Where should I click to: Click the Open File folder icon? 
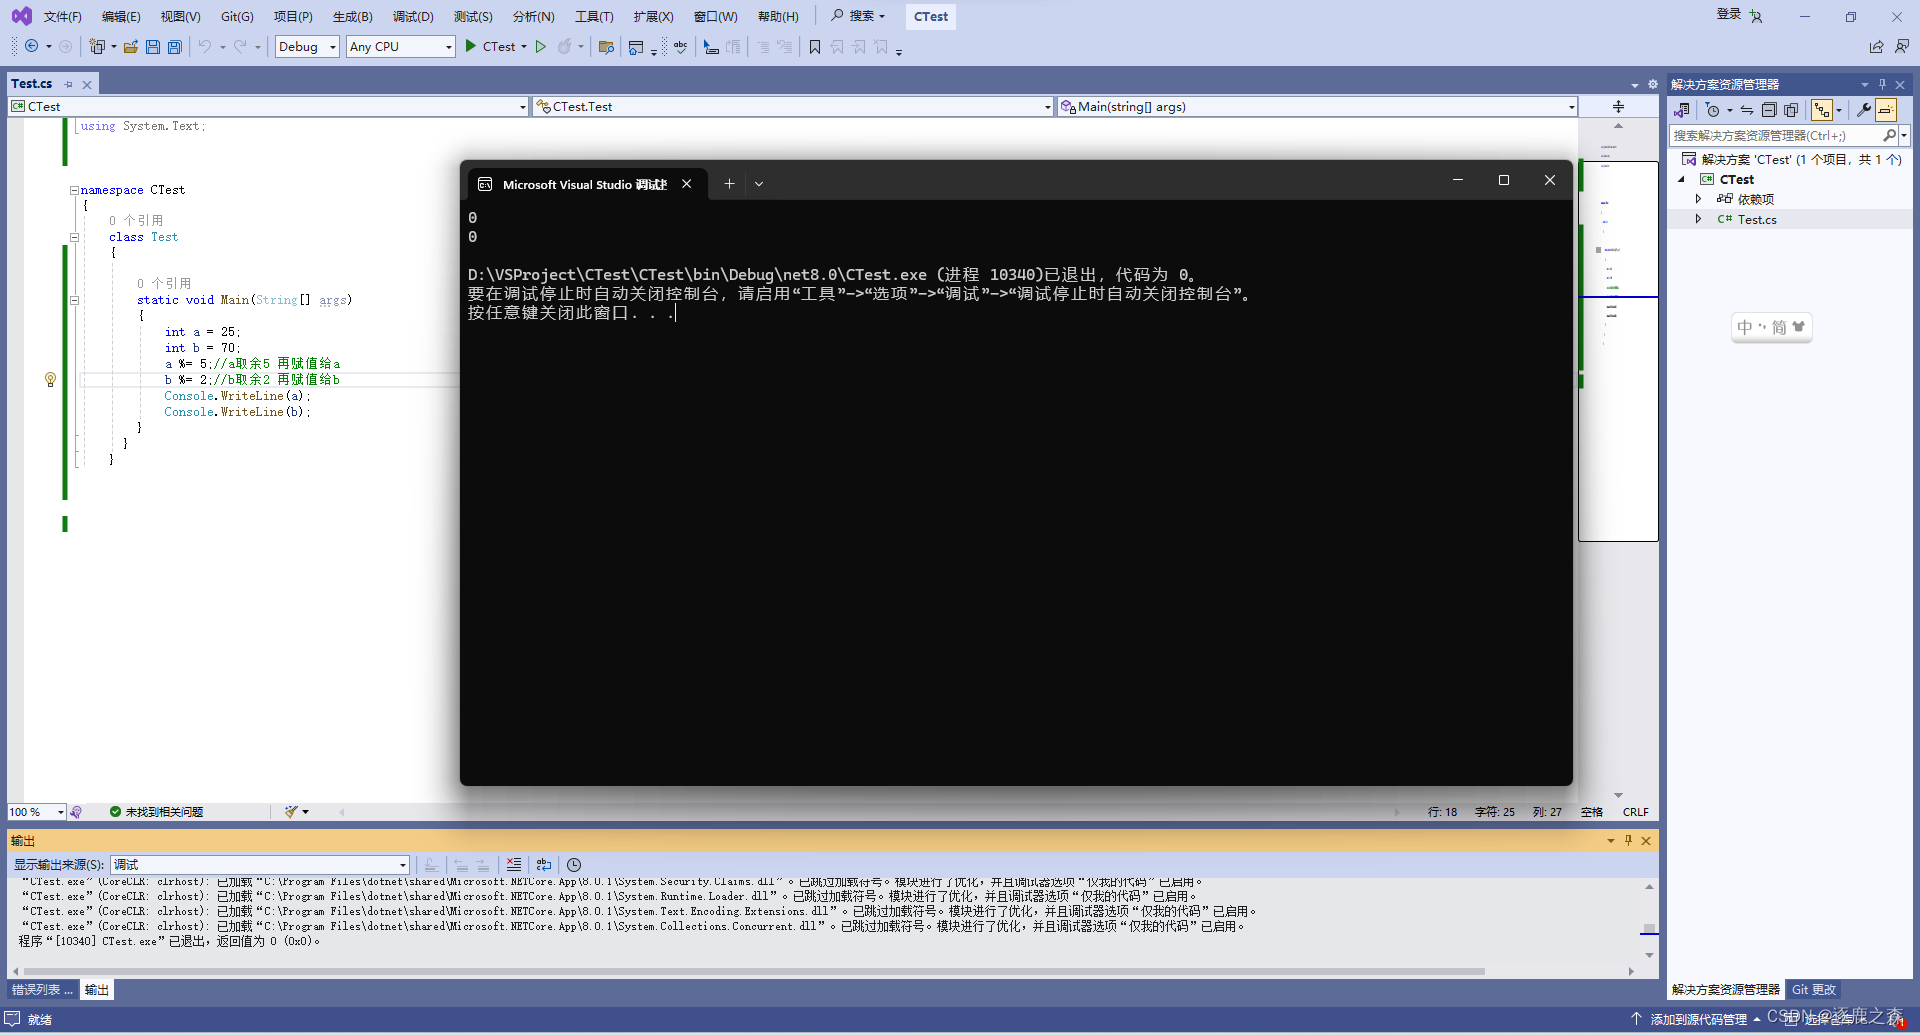[131, 47]
